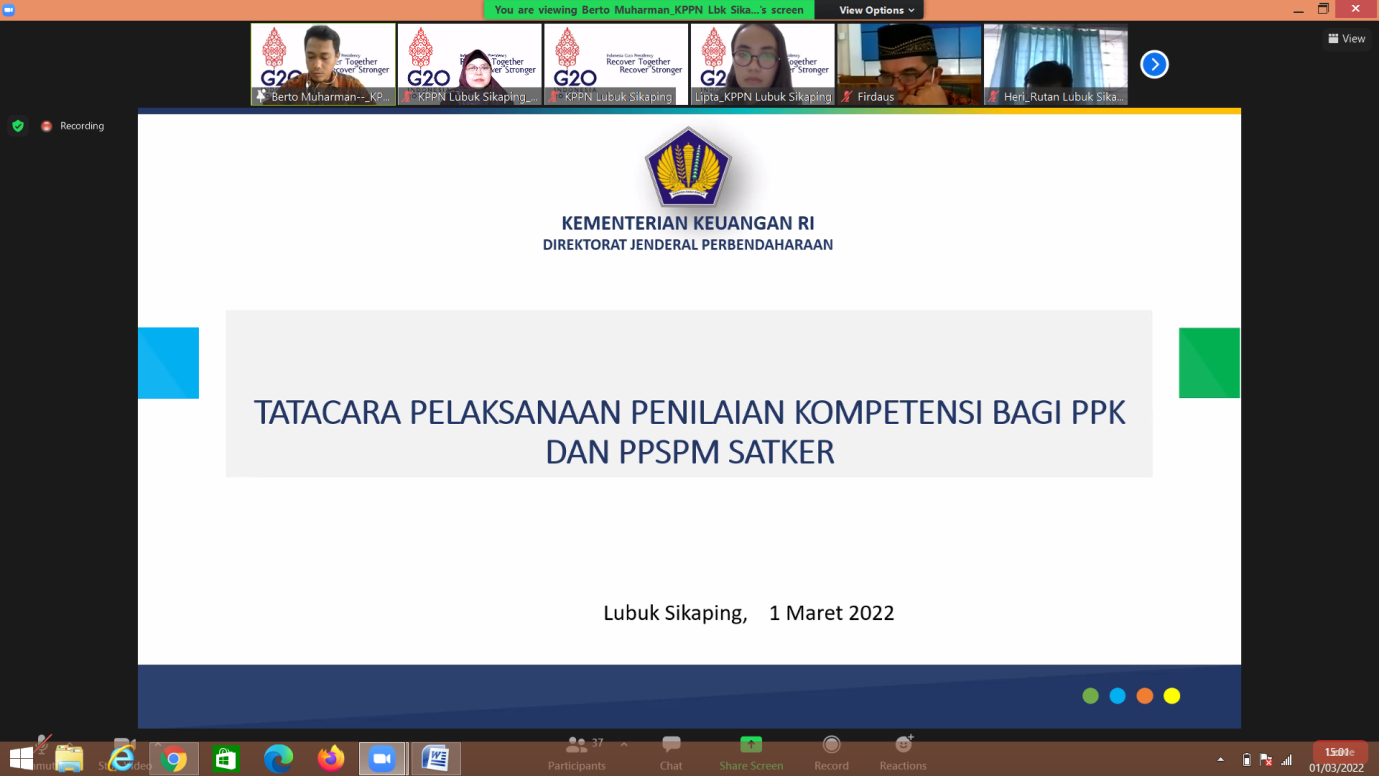Click the red Recording indicator

[73, 126]
